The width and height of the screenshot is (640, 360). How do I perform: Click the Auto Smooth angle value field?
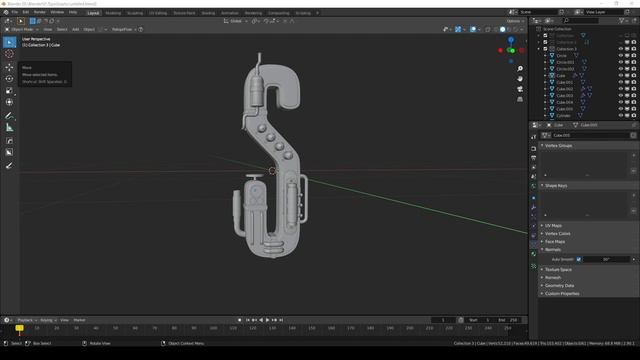point(607,259)
